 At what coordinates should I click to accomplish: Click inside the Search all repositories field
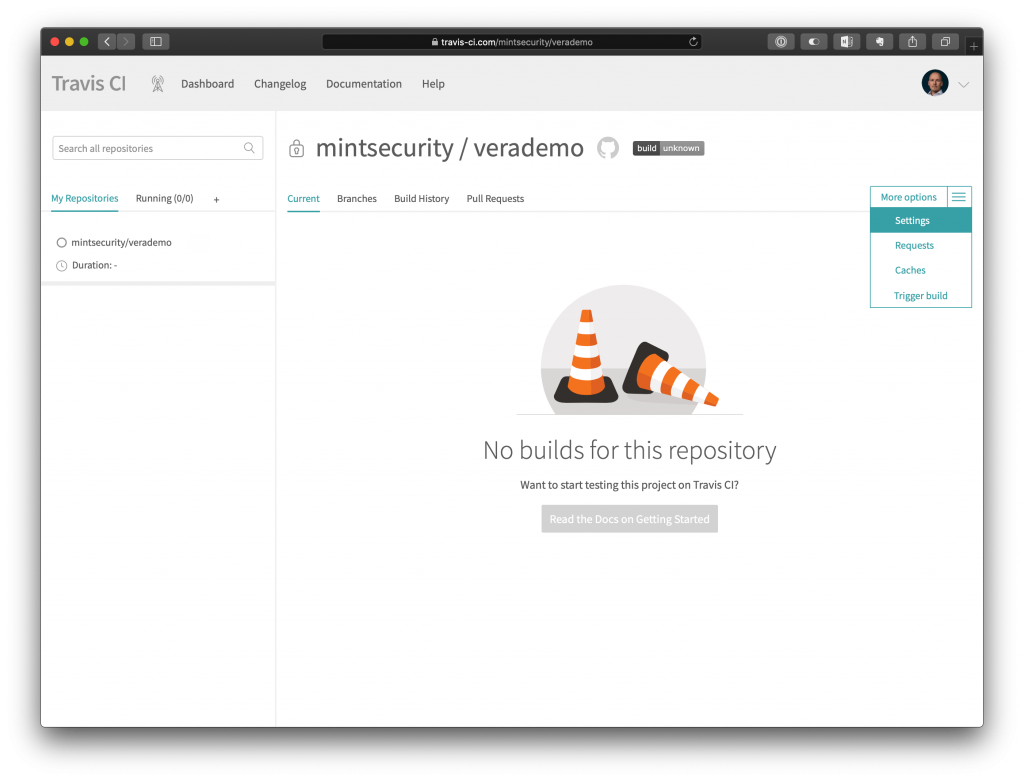tap(140, 147)
